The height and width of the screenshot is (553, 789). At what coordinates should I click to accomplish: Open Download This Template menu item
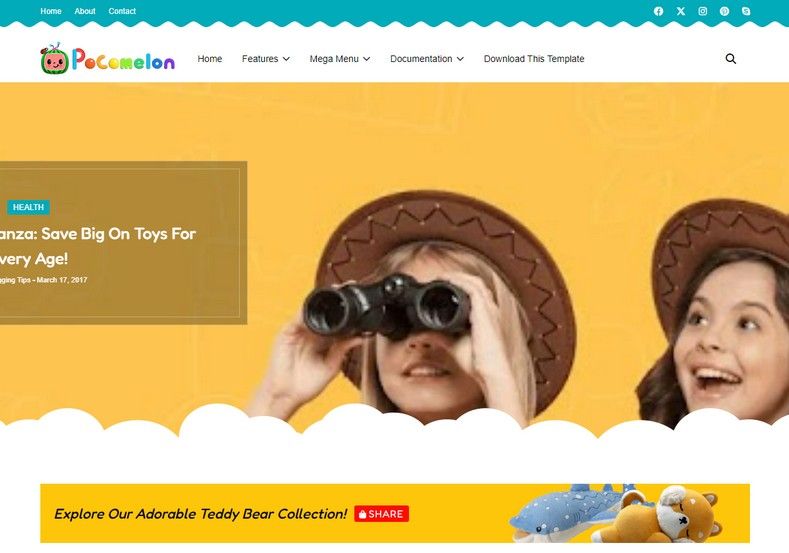(x=534, y=59)
